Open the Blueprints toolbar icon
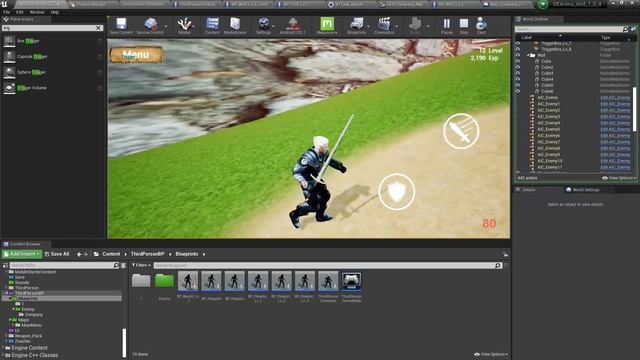Image resolution: width=640 pixels, height=360 pixels. [x=356, y=26]
